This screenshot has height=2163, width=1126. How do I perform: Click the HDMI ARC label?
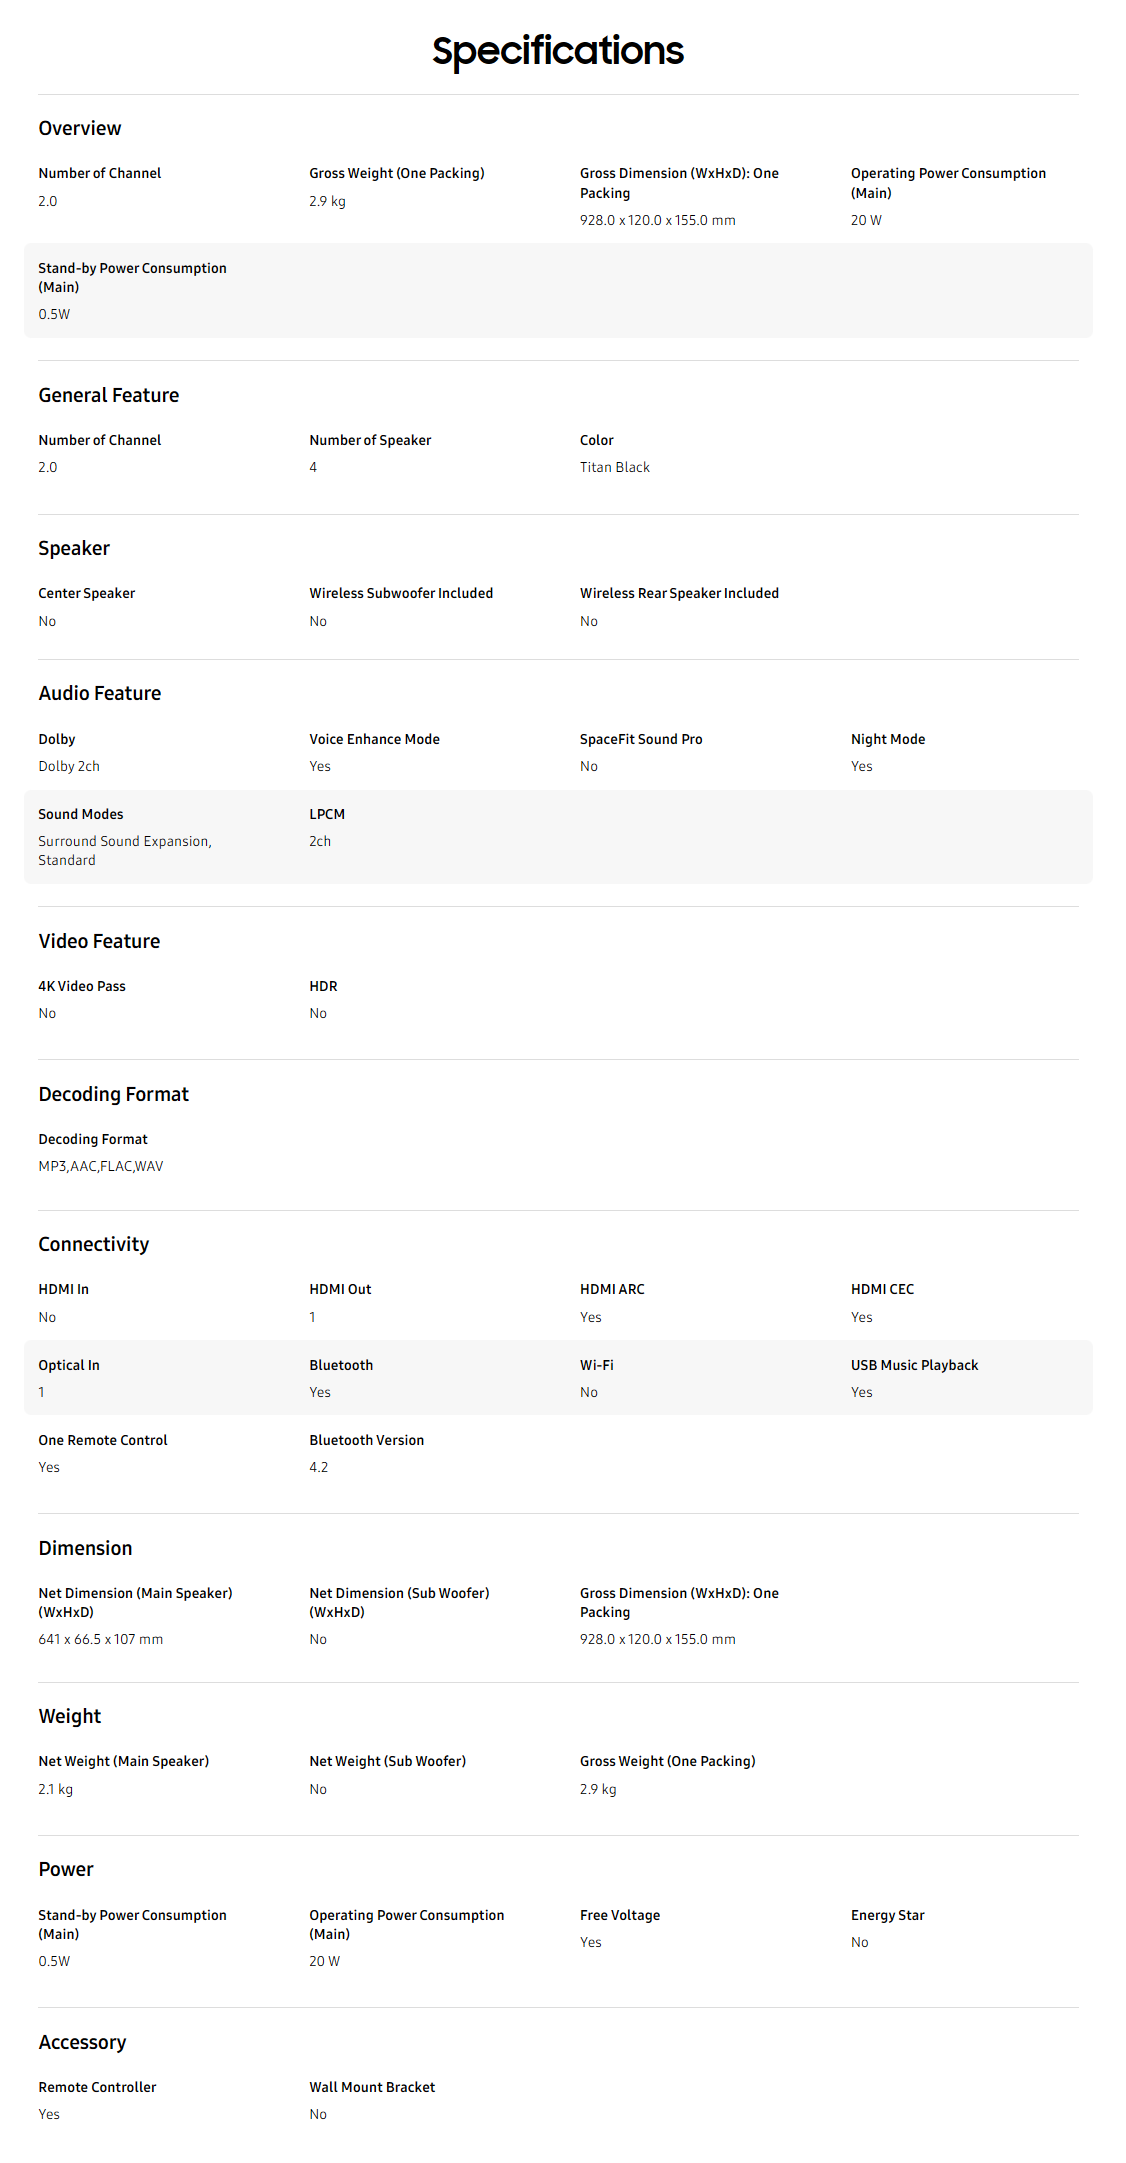[612, 1289]
